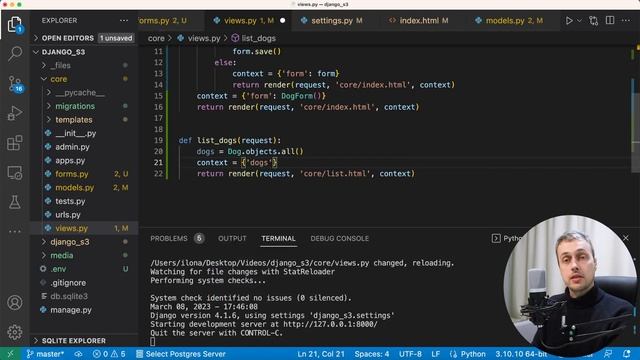Select Python language mode in status bar

pyautogui.click(x=468, y=354)
